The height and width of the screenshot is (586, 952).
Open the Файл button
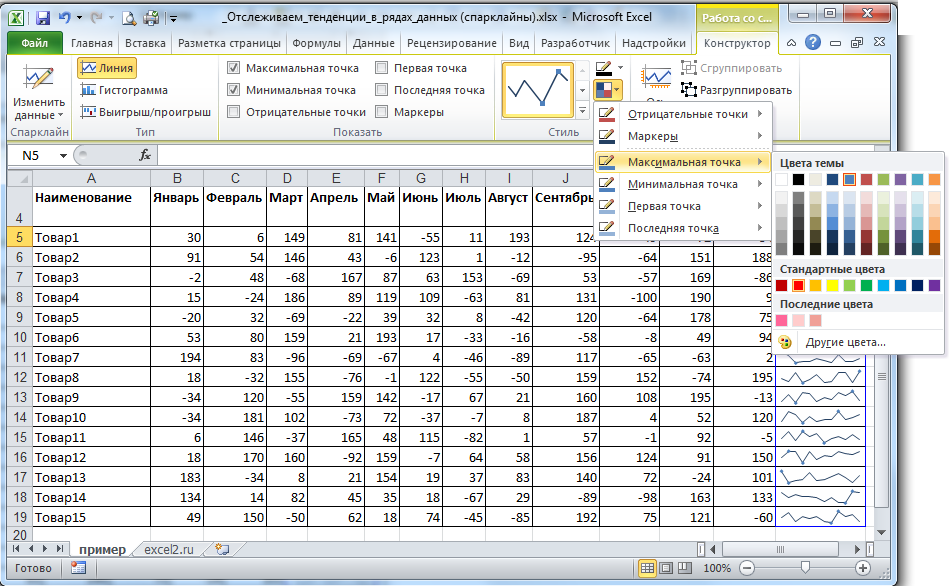[34, 44]
